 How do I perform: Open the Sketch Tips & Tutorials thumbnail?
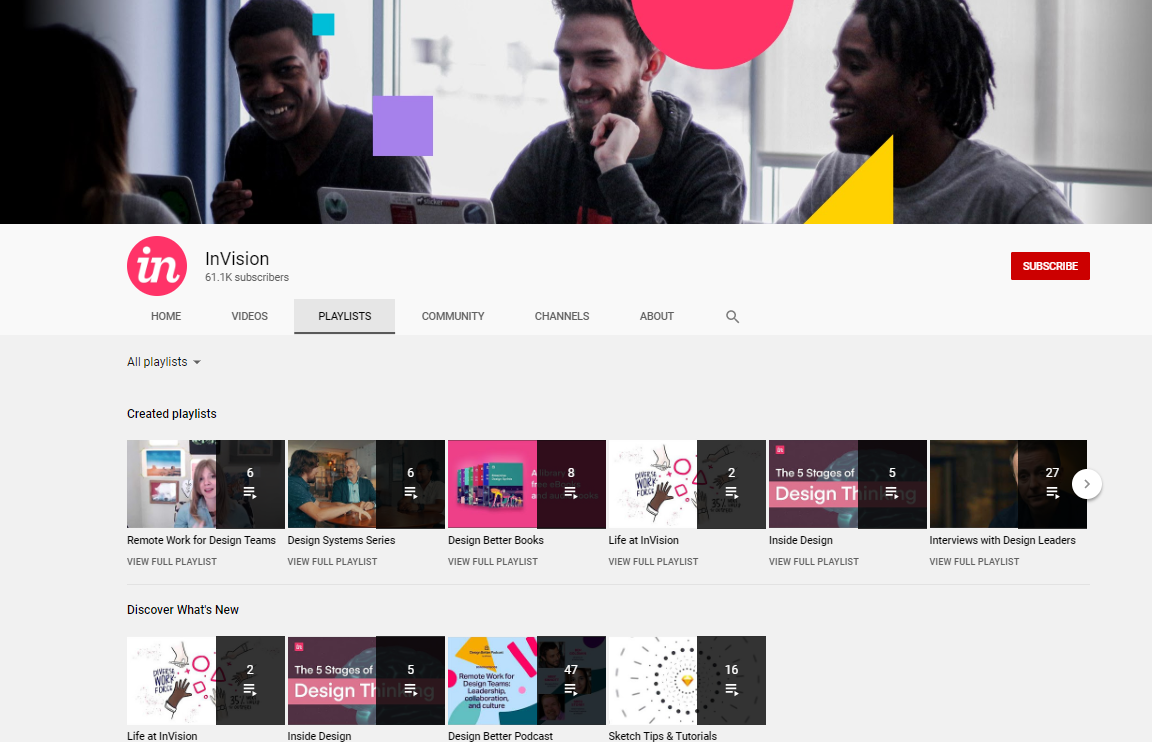687,681
